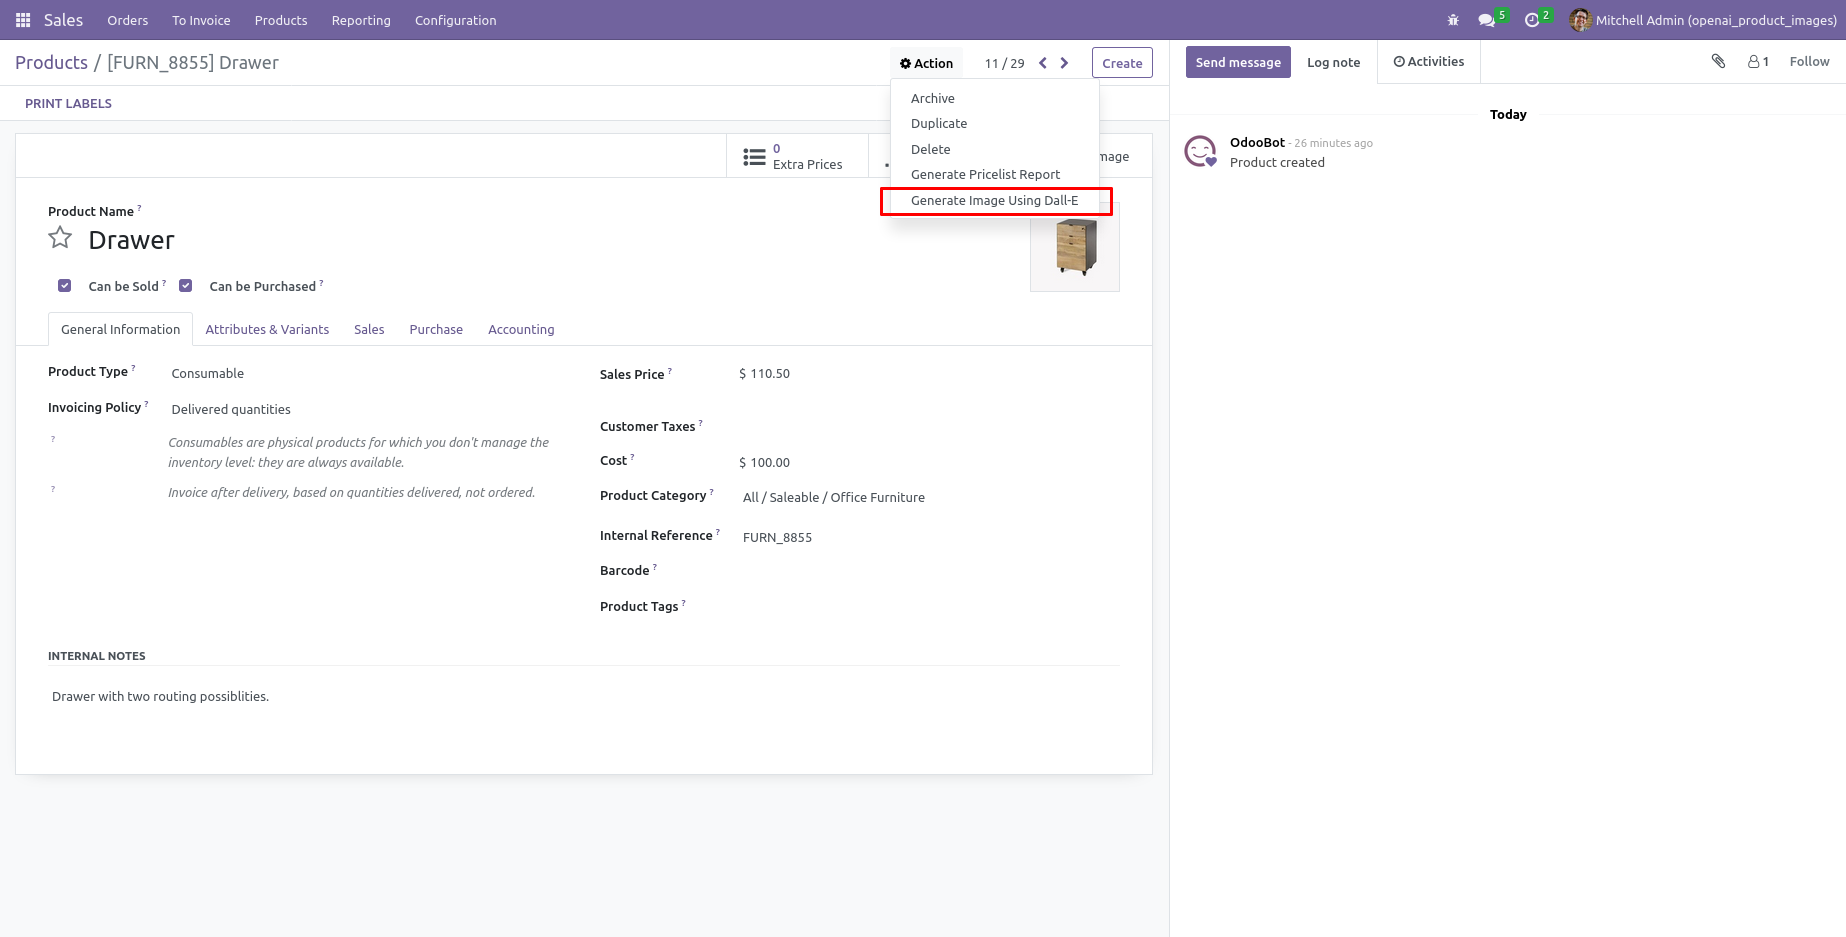This screenshot has width=1846, height=937.
Task: Click the Log note button
Action: tap(1334, 62)
